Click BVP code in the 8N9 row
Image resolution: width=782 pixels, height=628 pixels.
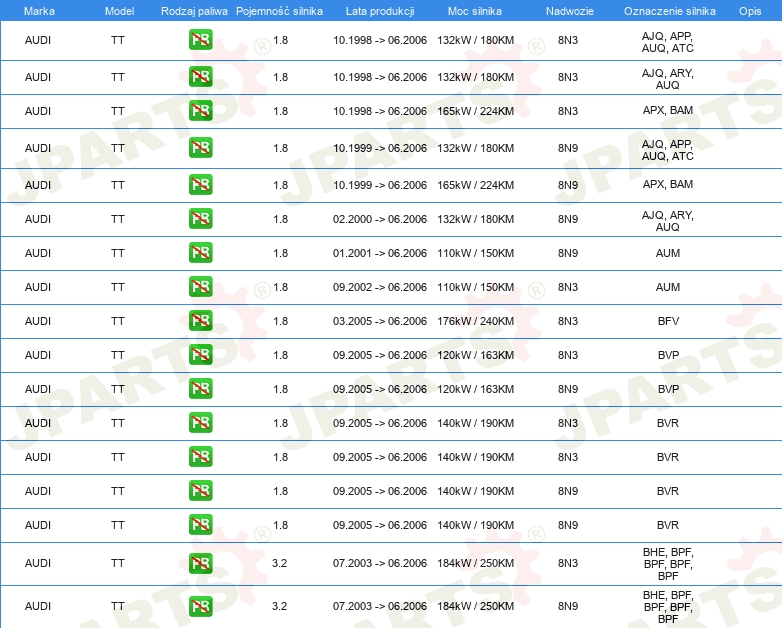point(668,389)
